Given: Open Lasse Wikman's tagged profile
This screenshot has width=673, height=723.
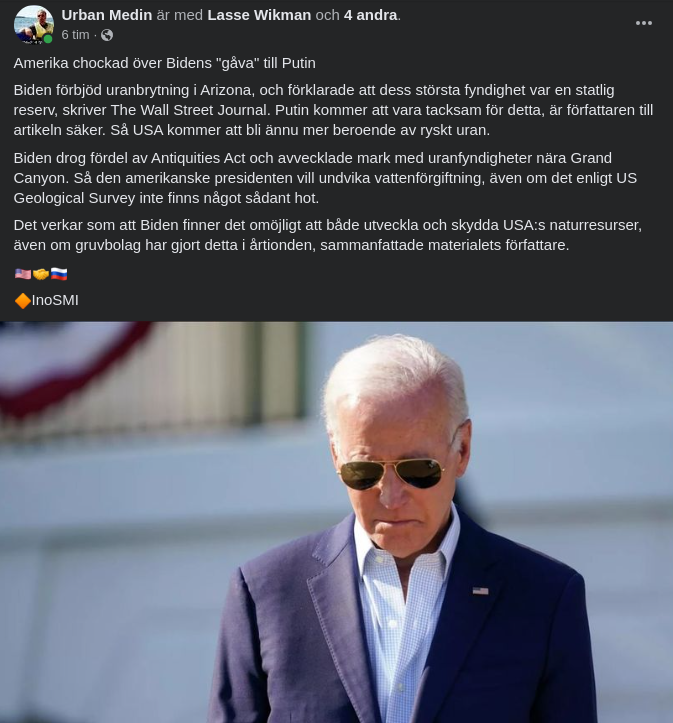Looking at the screenshot, I should click(259, 15).
